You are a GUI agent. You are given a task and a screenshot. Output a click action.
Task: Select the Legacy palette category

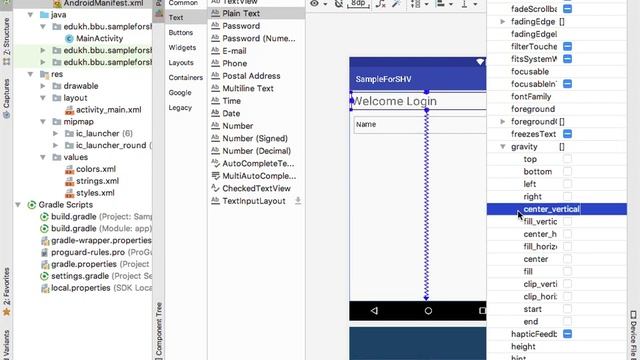pos(180,108)
